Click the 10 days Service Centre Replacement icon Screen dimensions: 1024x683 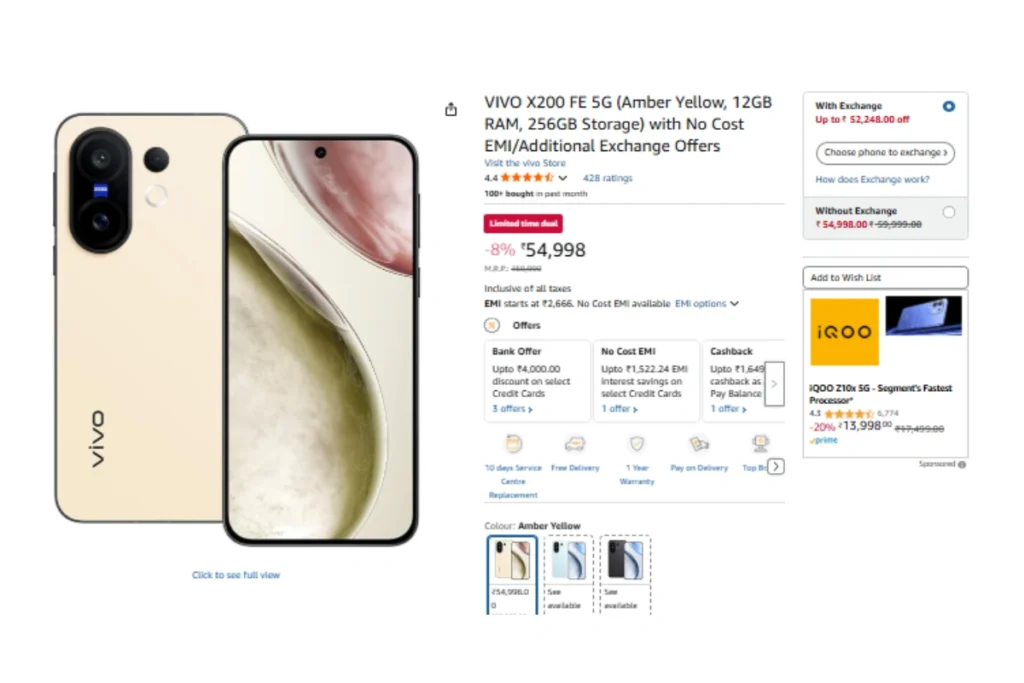pos(513,444)
